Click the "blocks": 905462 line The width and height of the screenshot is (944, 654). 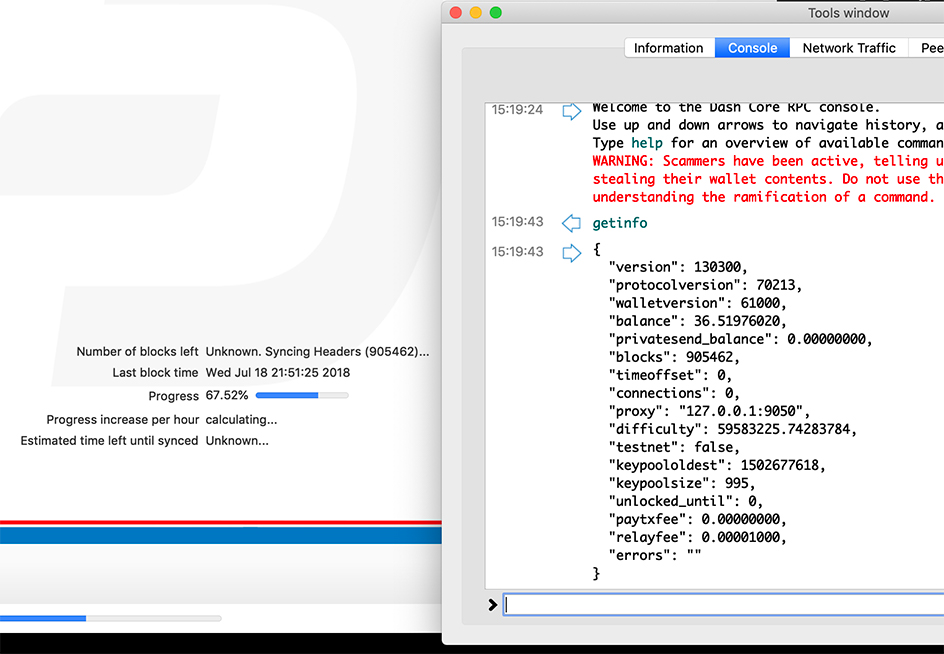point(674,357)
